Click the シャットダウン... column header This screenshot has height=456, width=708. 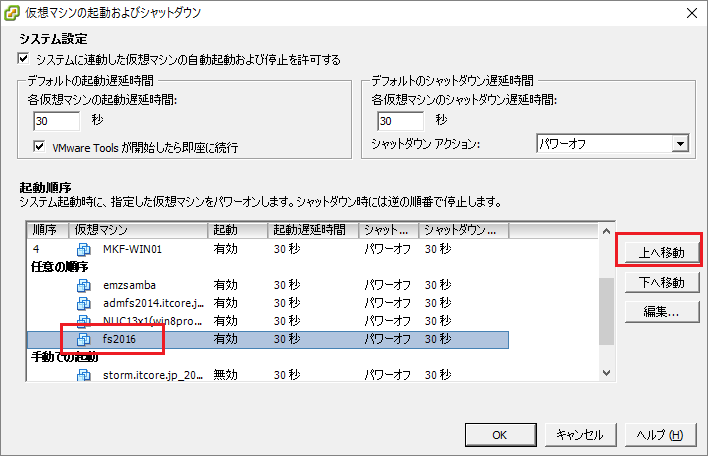point(464,230)
